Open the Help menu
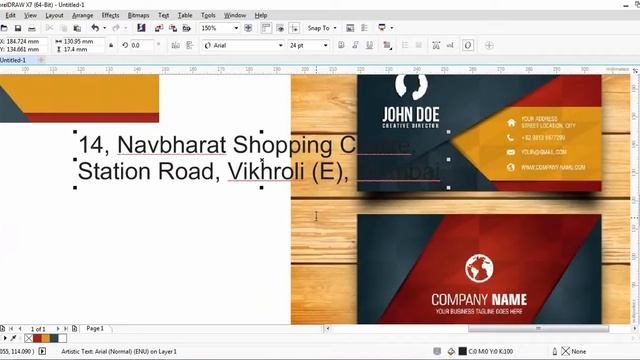Image resolution: width=640 pixels, height=360 pixels. pyautogui.click(x=261, y=16)
